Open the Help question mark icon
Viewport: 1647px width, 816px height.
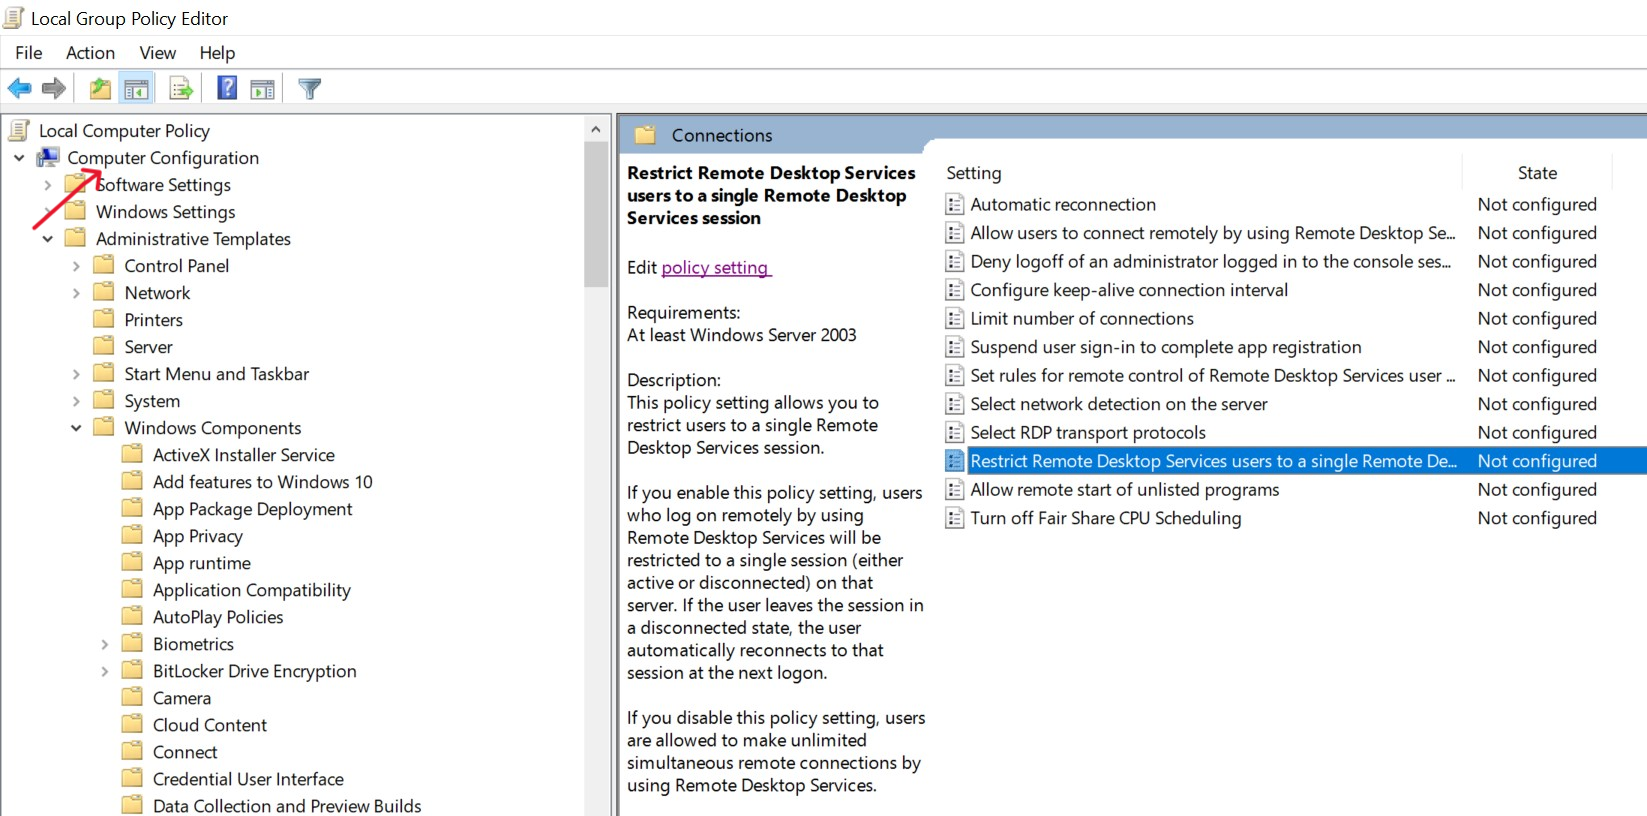click(227, 89)
